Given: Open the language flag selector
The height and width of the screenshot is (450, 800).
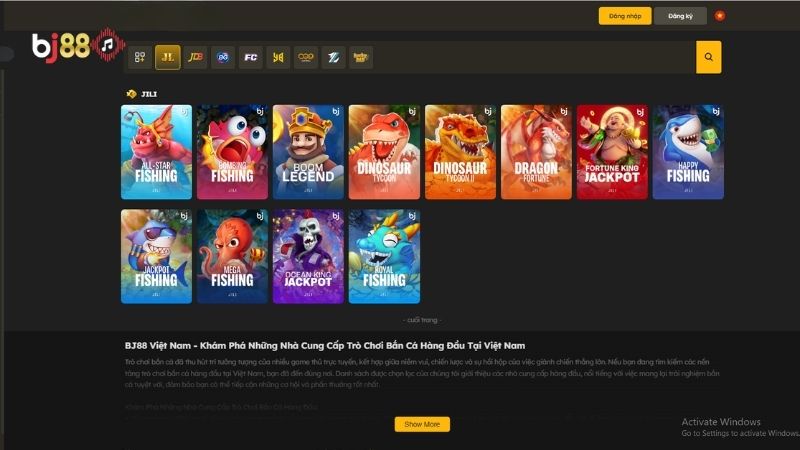Looking at the screenshot, I should point(720,16).
